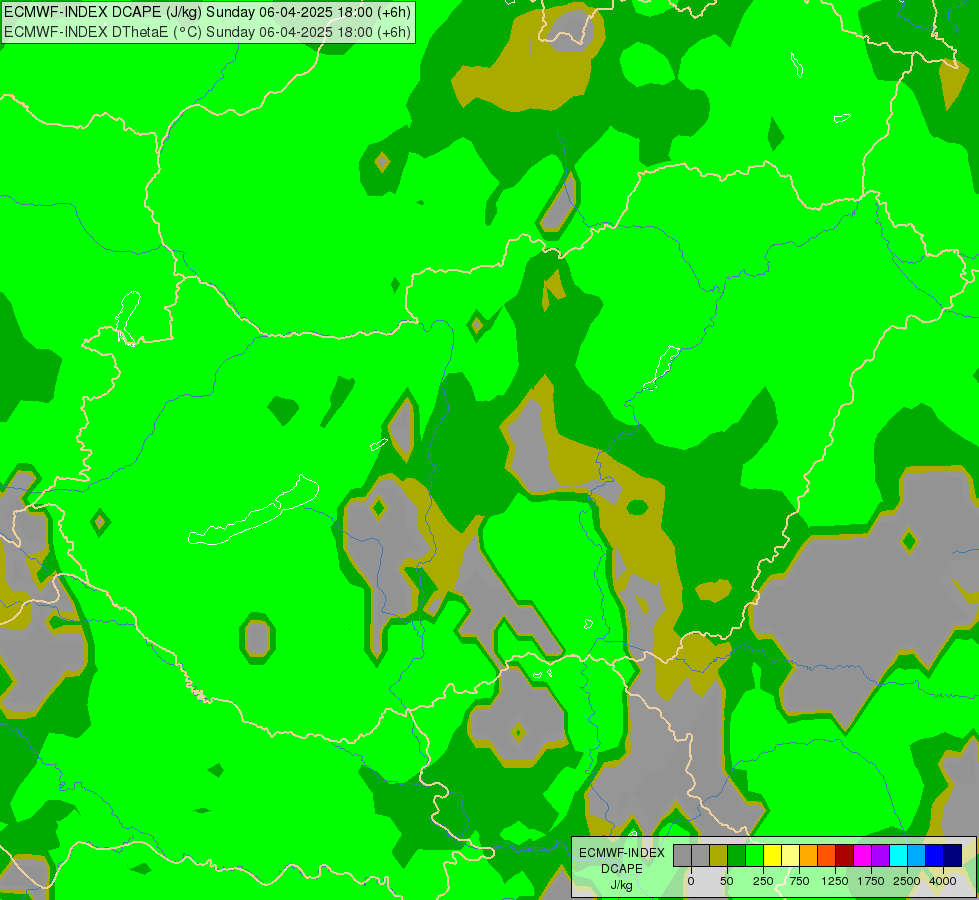Click the legend value '1750'

(x=871, y=881)
